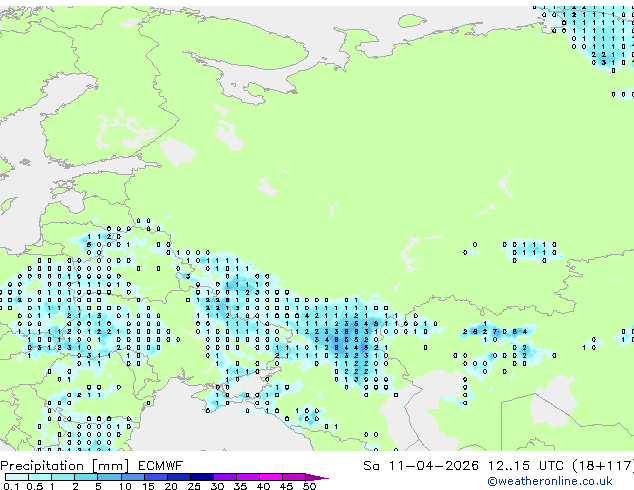Click the legend label '20'
The width and height of the screenshot is (634, 490).
(171, 486)
